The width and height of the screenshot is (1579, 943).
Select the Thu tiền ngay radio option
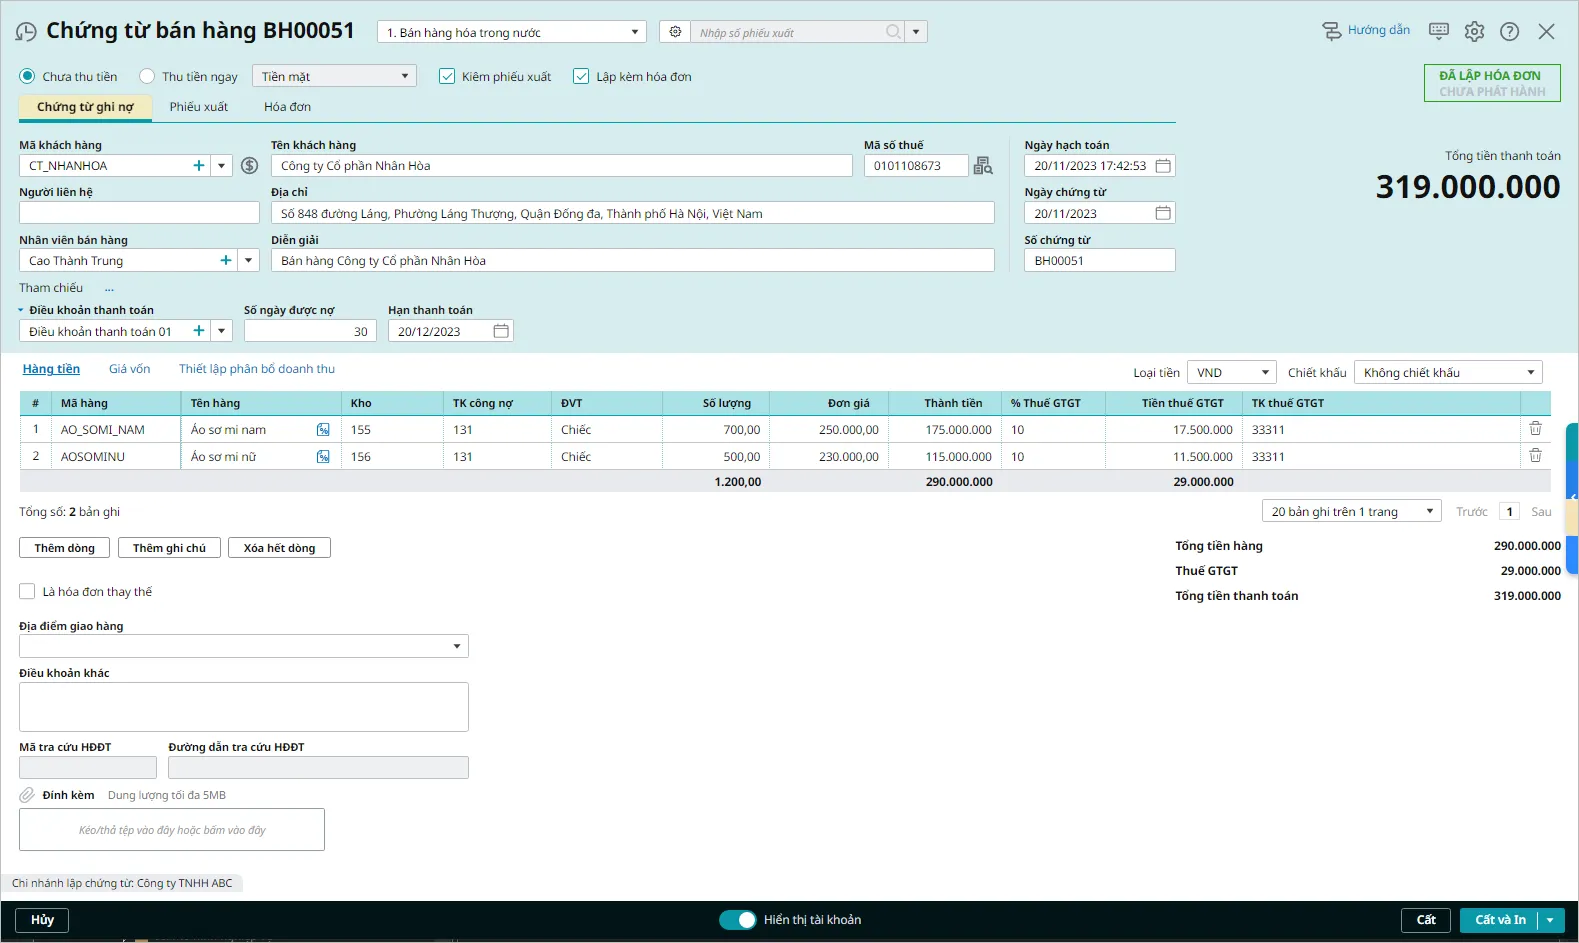click(148, 77)
